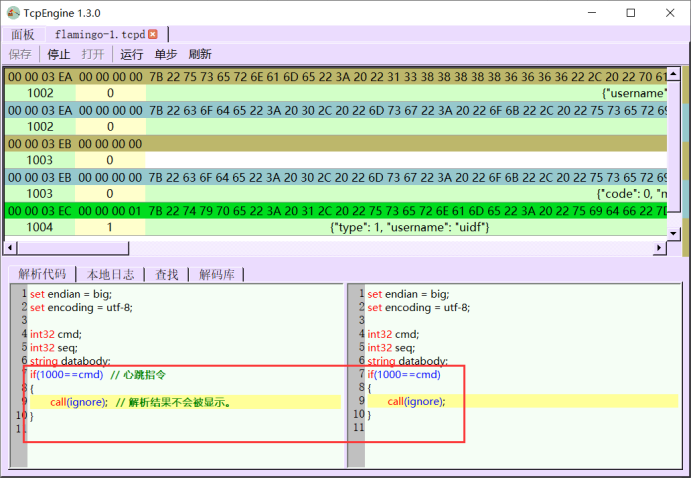Click highlighted call(ignore) line with comment in left editor
Image resolution: width=692 pixels, height=478 pixels.
pos(185,402)
